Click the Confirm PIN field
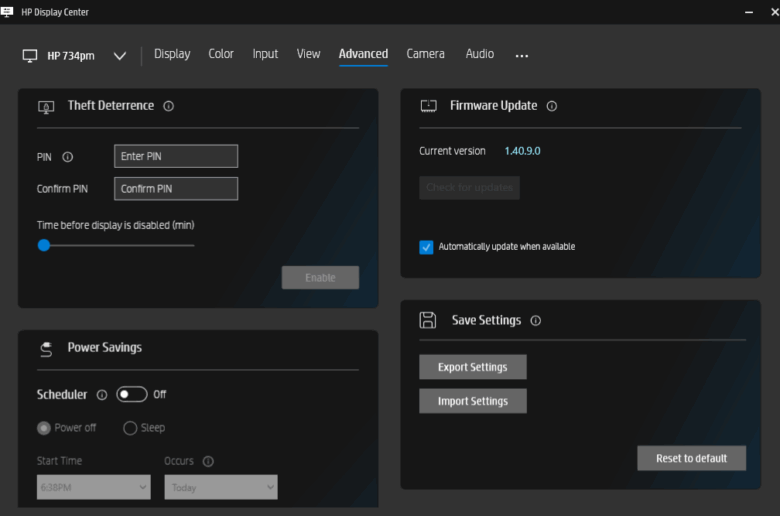Viewport: 780px width, 516px height. [176, 189]
